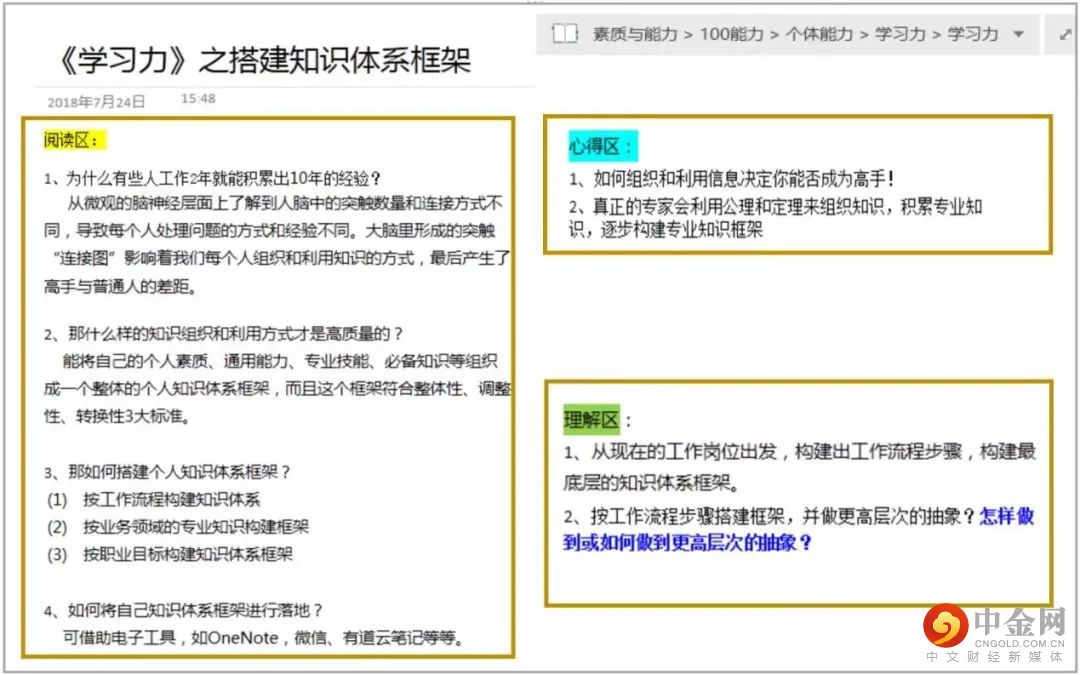Image resolution: width=1080 pixels, height=675 pixels.
Task: Click line 性、转换性3大标准
Action: click(x=116, y=416)
